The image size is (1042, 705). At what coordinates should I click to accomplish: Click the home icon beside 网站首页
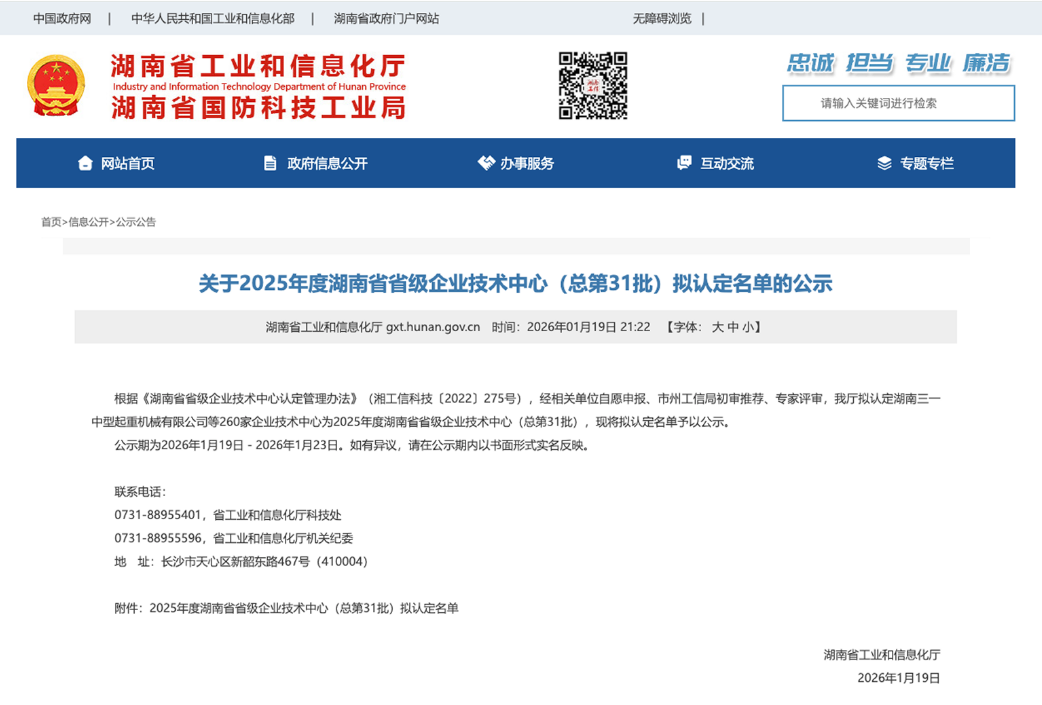(85, 163)
